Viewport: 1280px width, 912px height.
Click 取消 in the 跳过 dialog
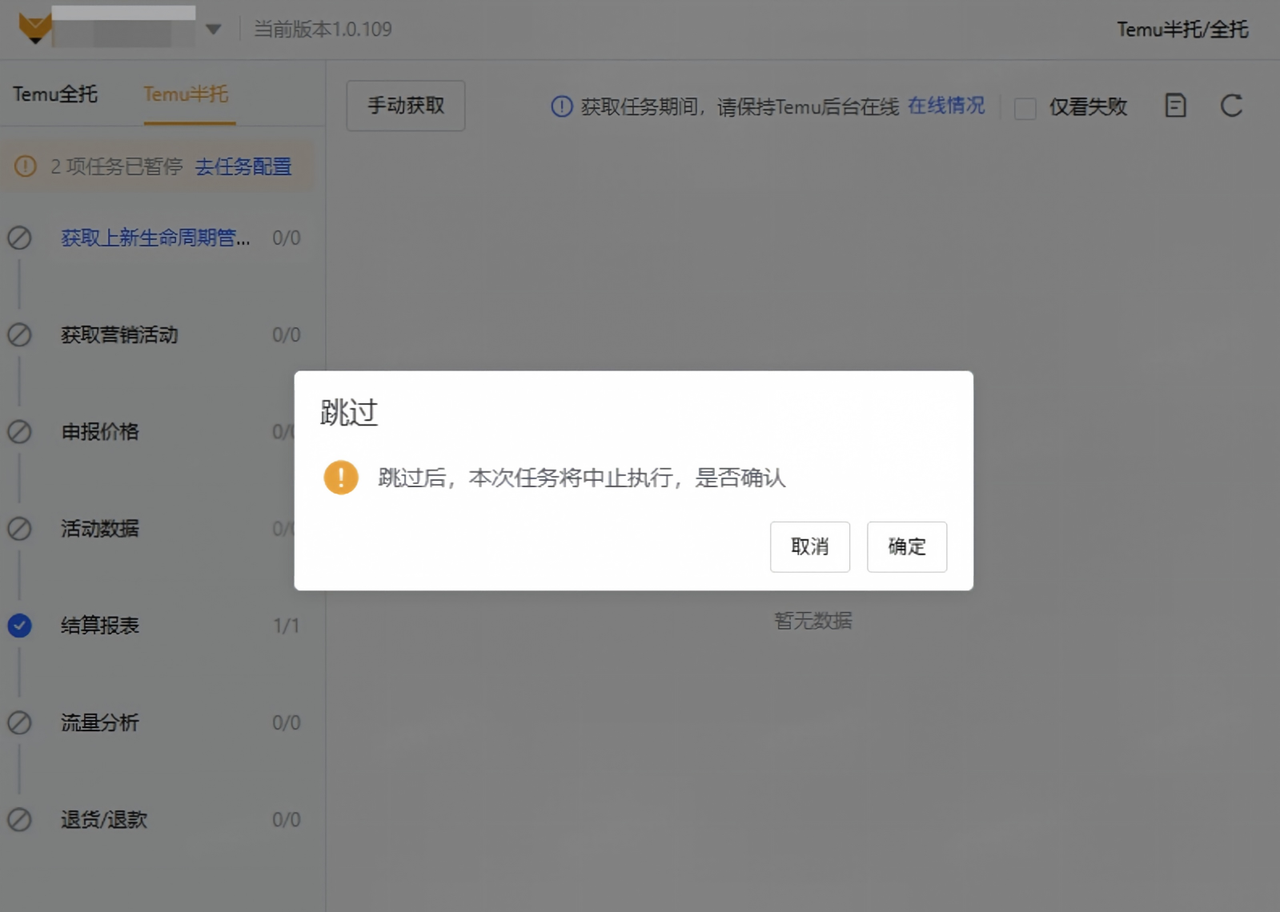pyautogui.click(x=810, y=547)
